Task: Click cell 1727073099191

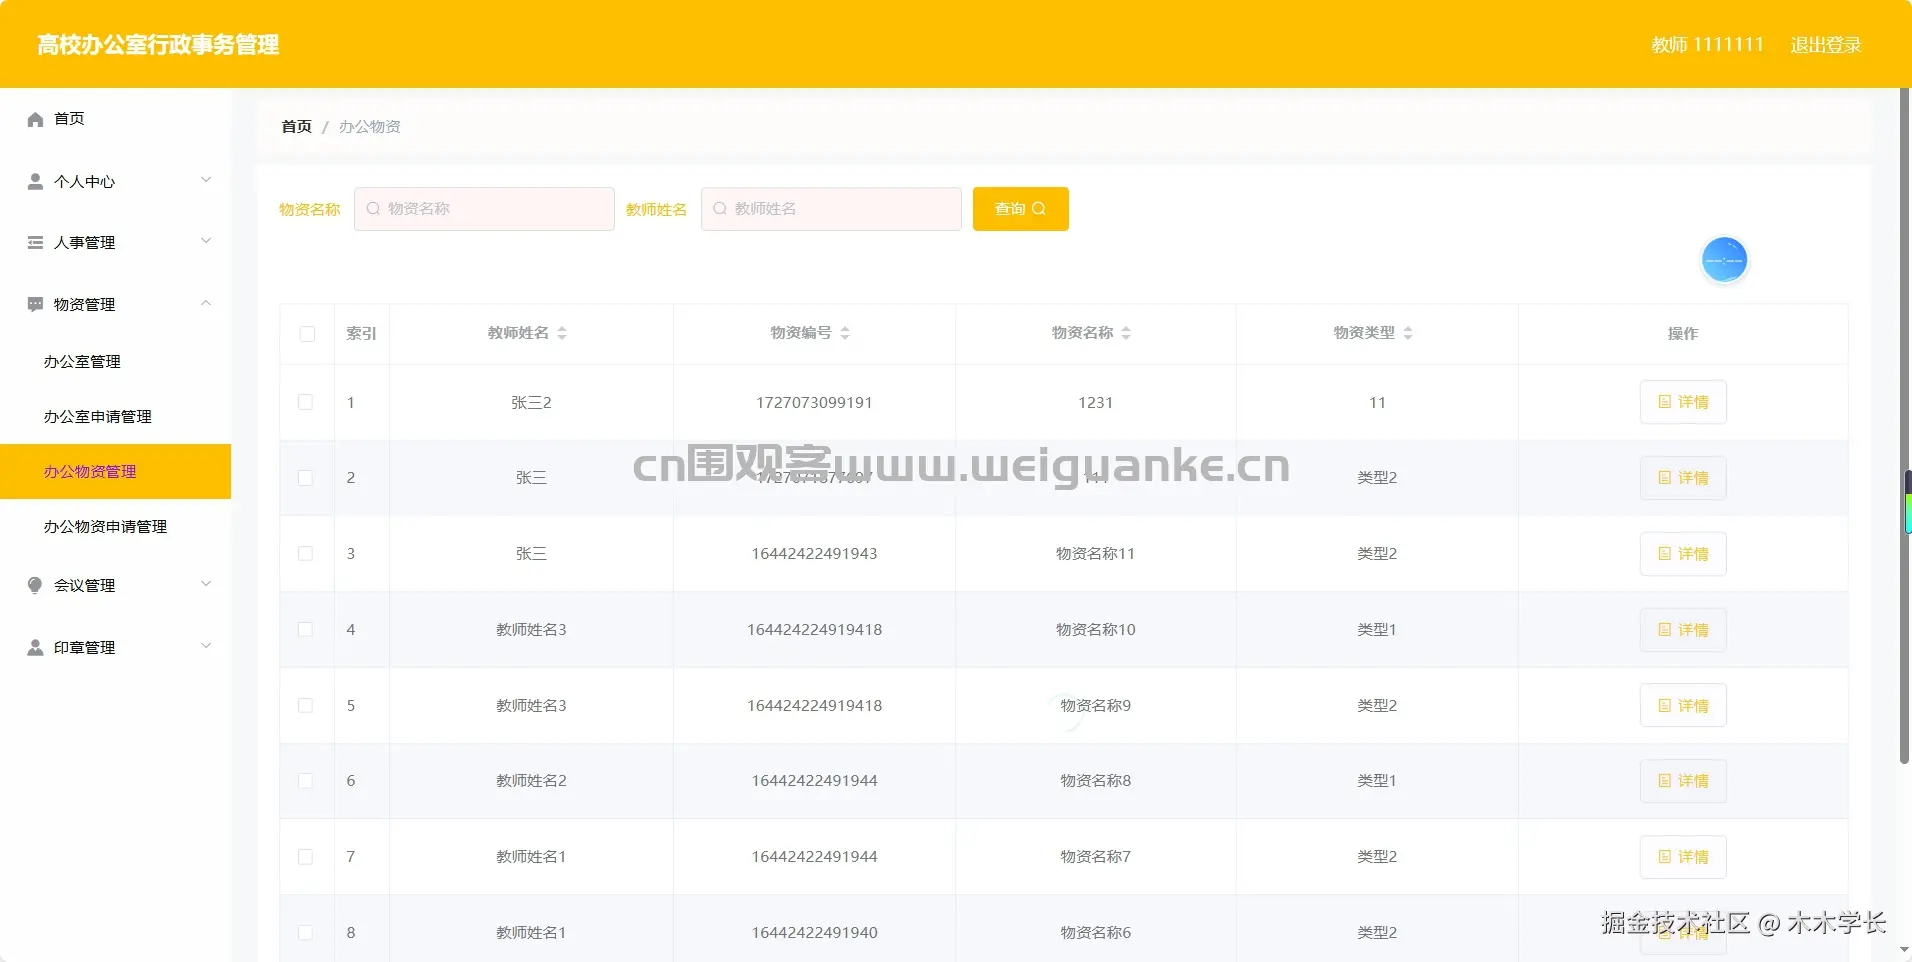Action: 814,402
